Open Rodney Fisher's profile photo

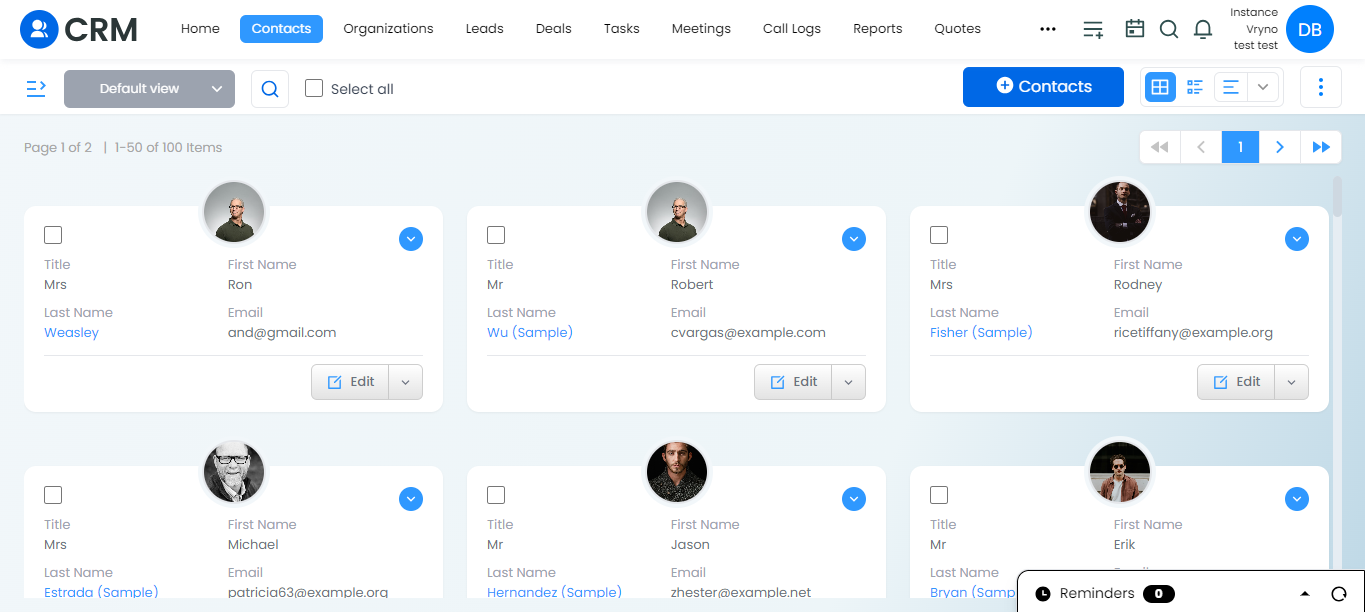coord(1120,212)
